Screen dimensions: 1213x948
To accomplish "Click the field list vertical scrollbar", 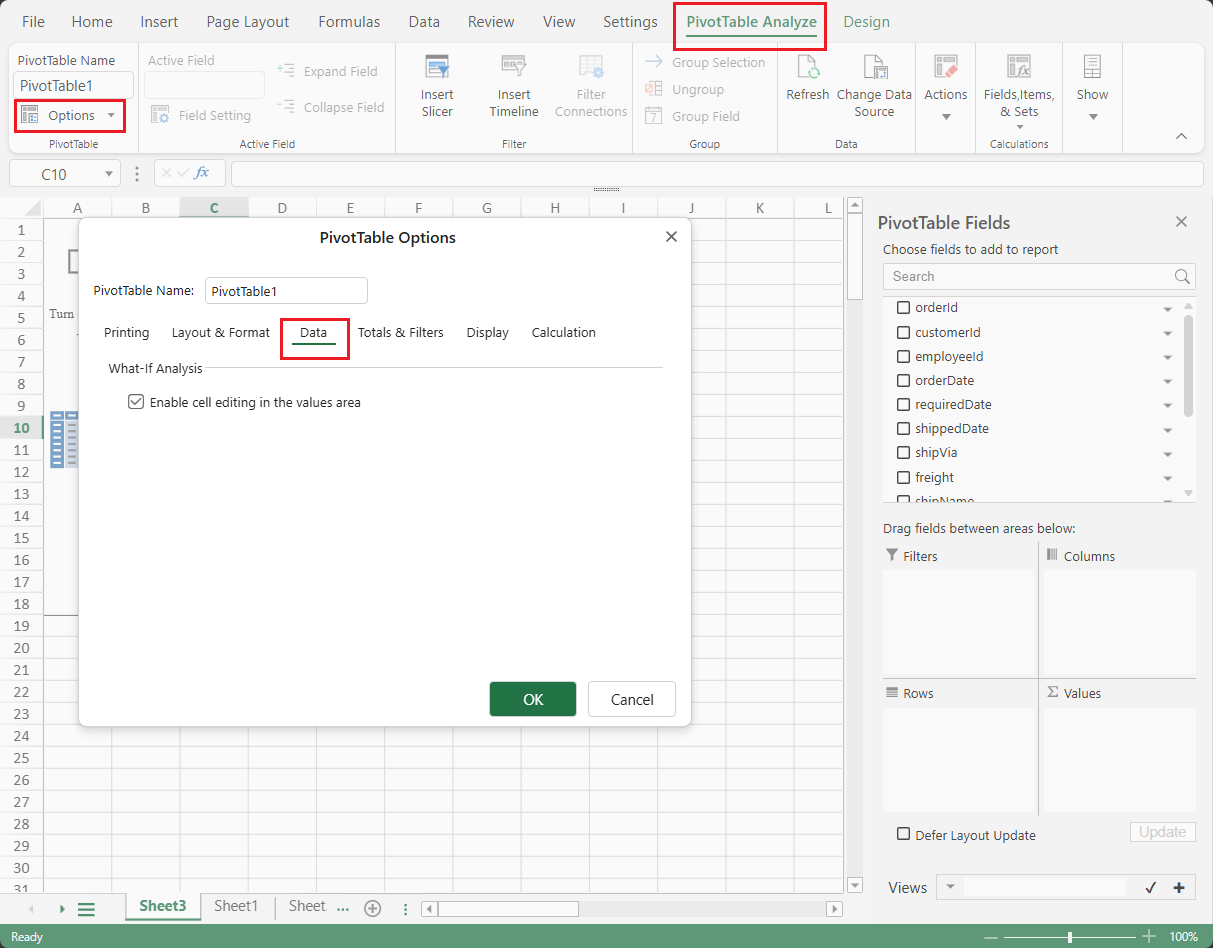I will click(x=1188, y=365).
